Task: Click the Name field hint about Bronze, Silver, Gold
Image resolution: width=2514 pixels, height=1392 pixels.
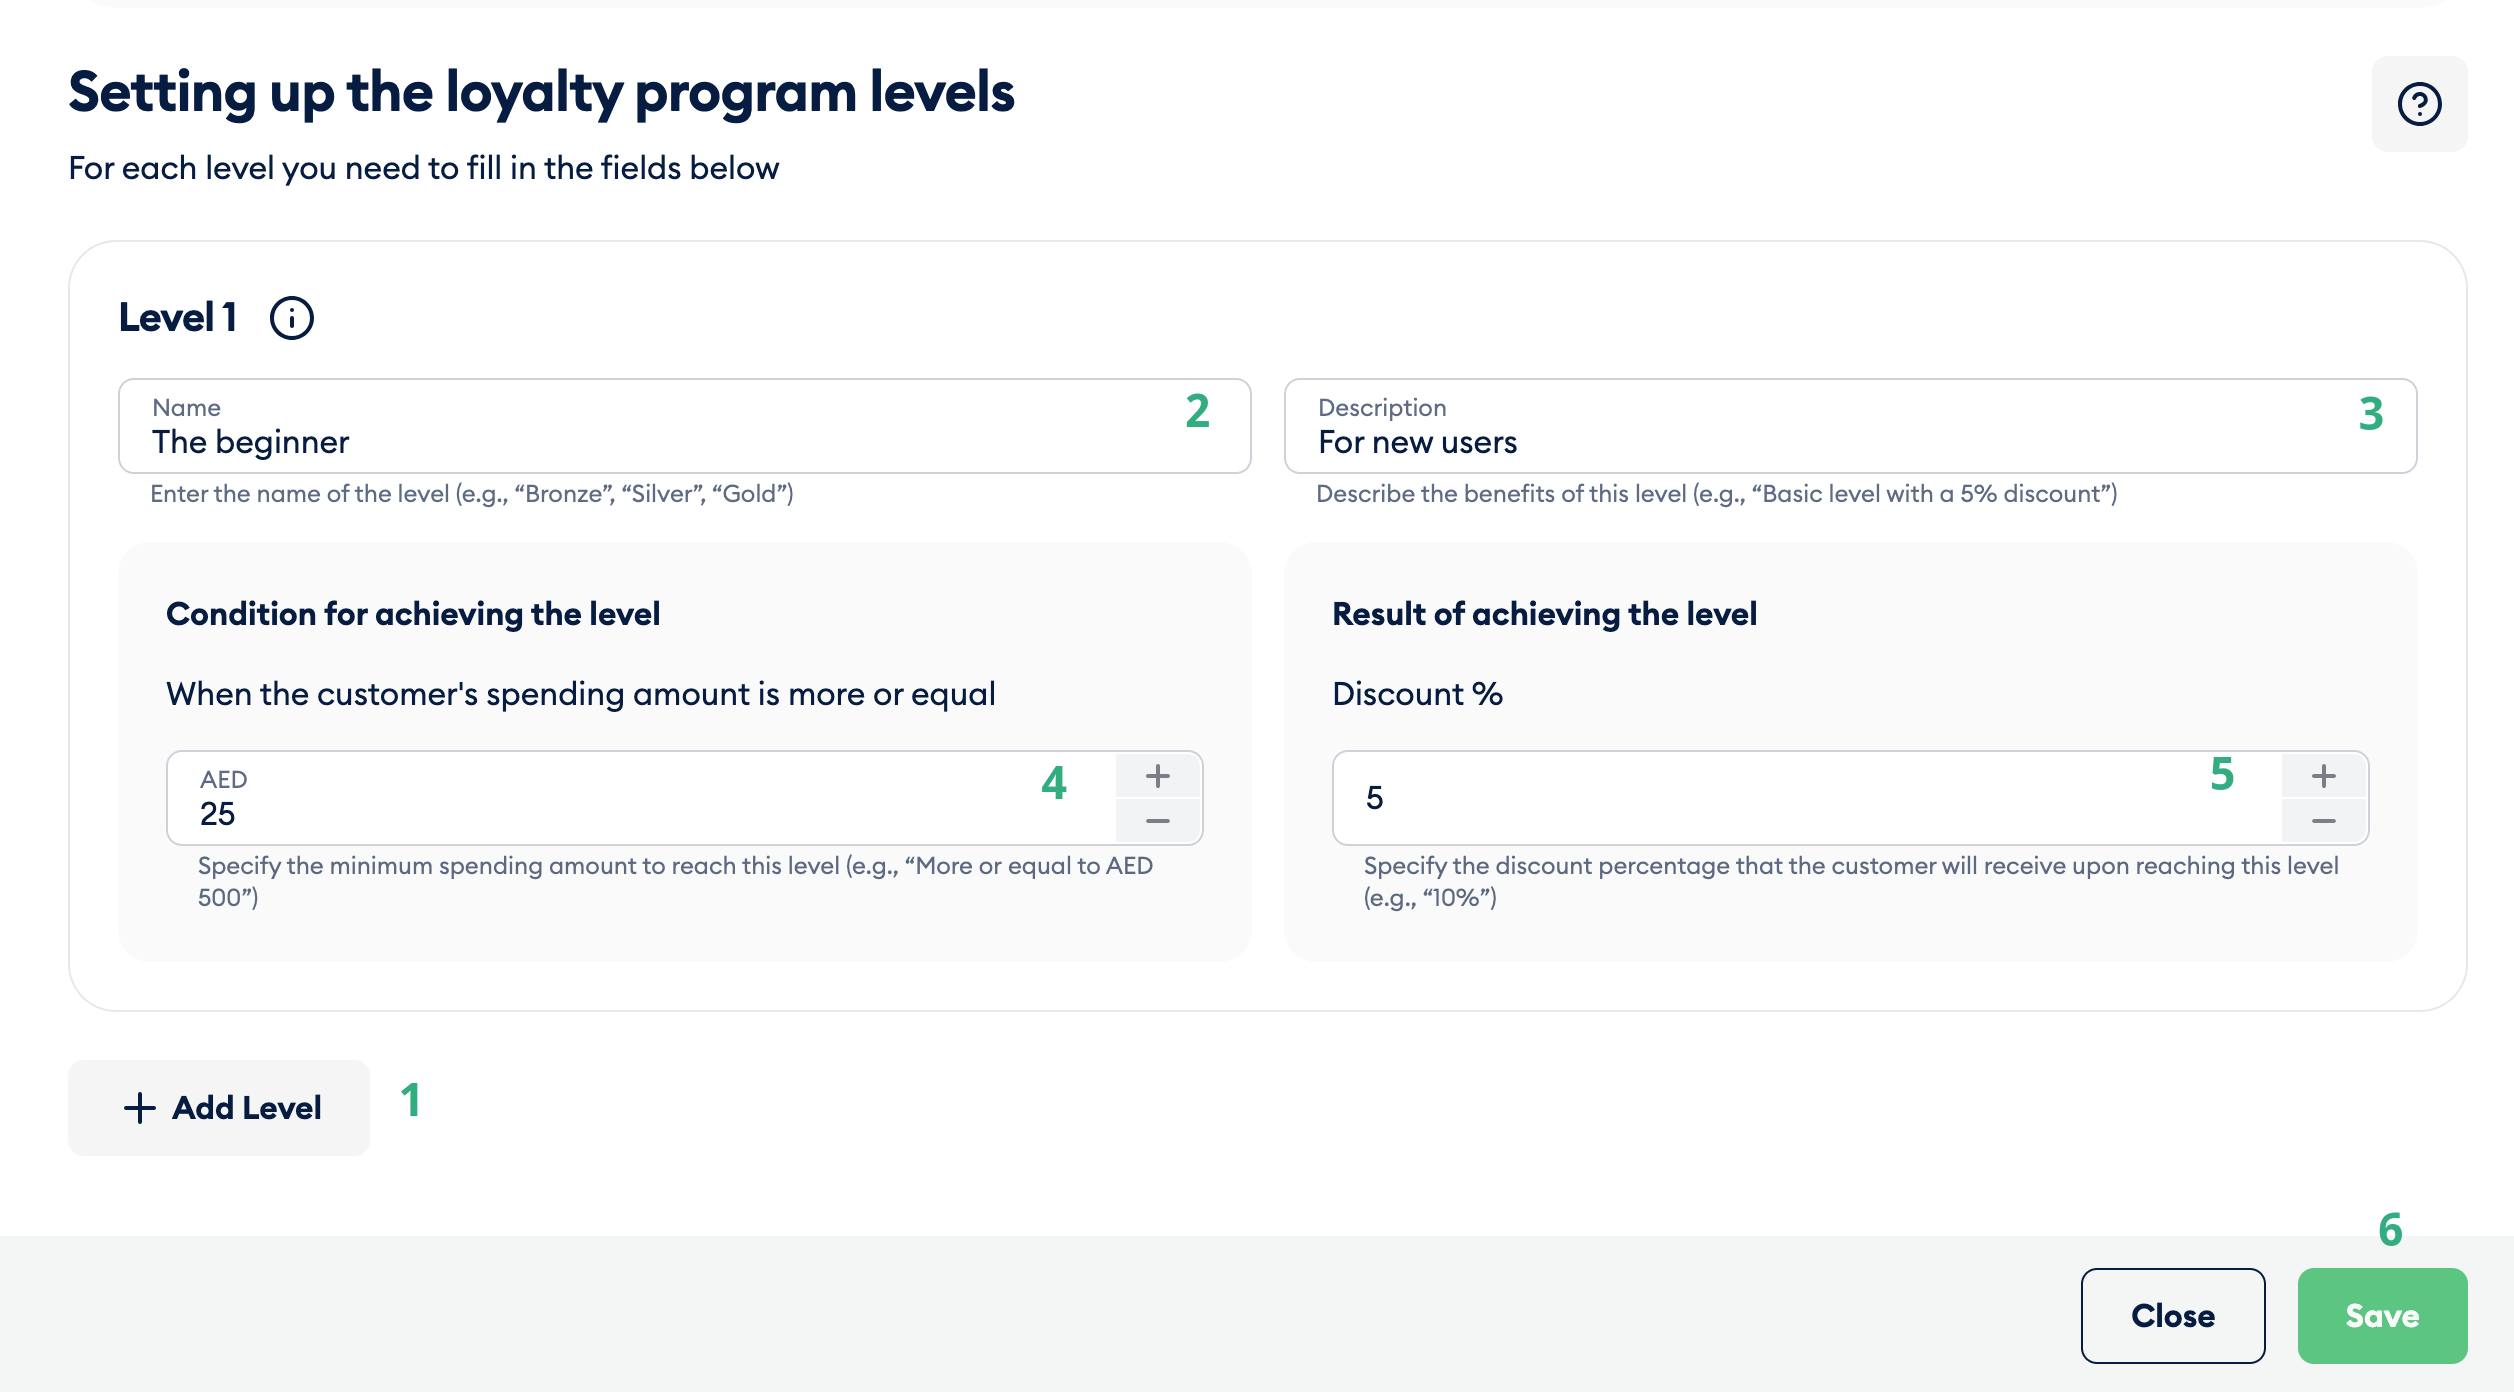Action: point(472,494)
